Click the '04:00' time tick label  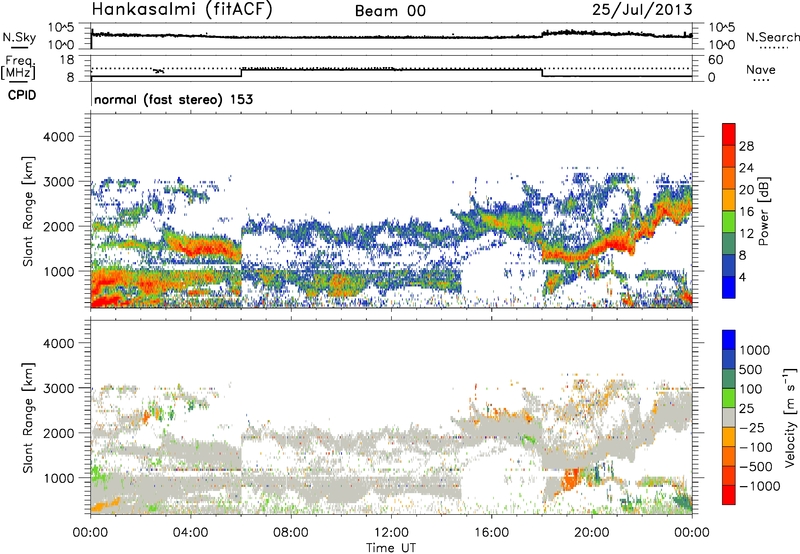[190, 533]
